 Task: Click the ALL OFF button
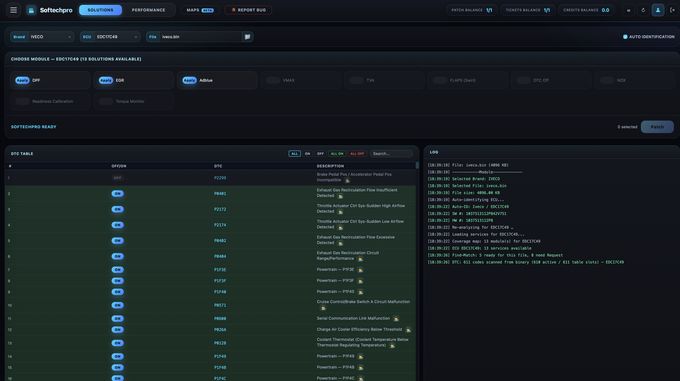pyautogui.click(x=357, y=154)
